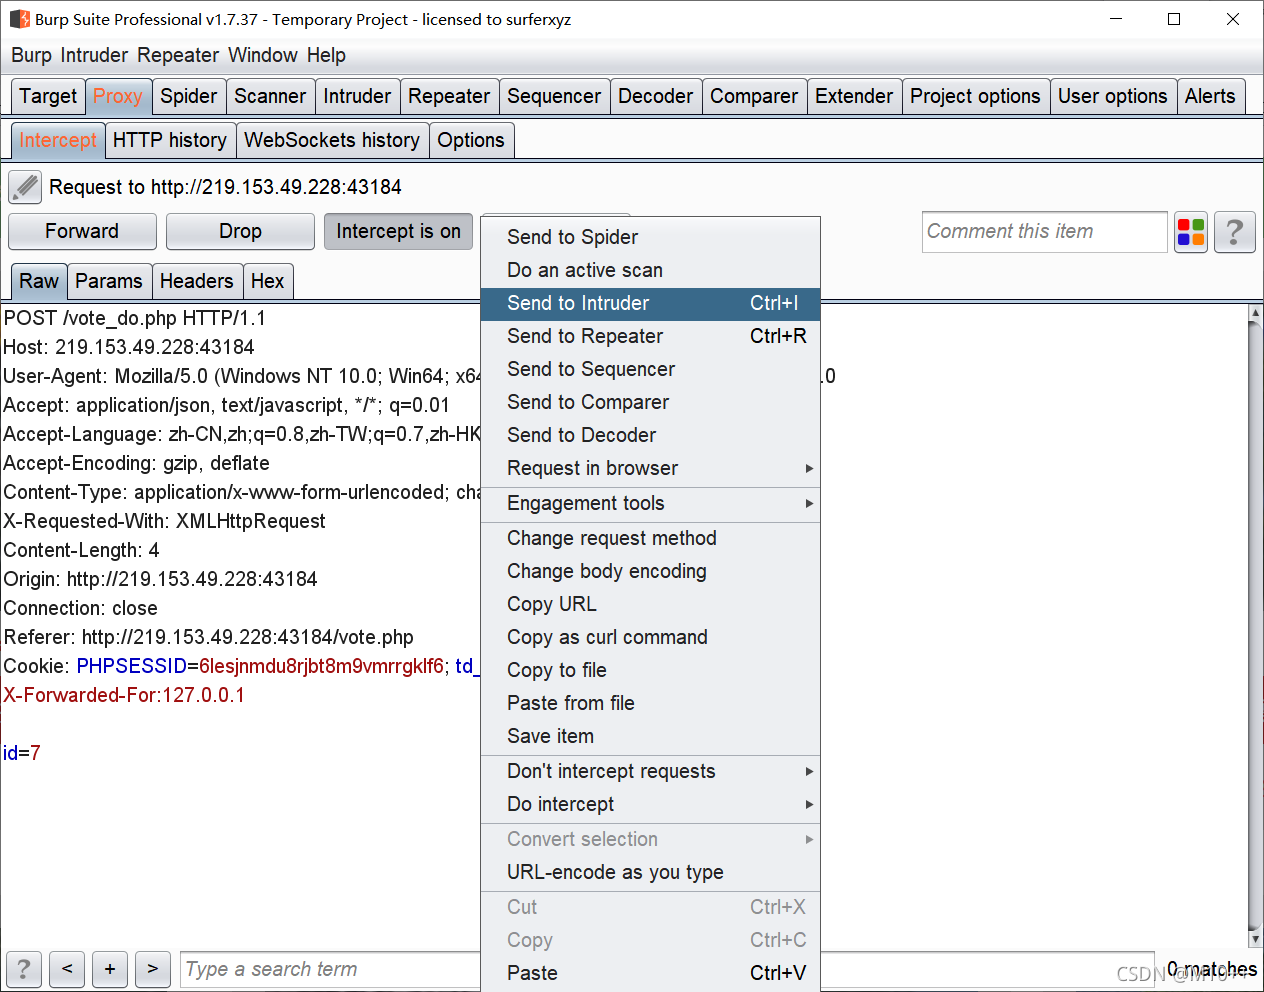Open the Window menu
The image size is (1264, 992).
(263, 55)
